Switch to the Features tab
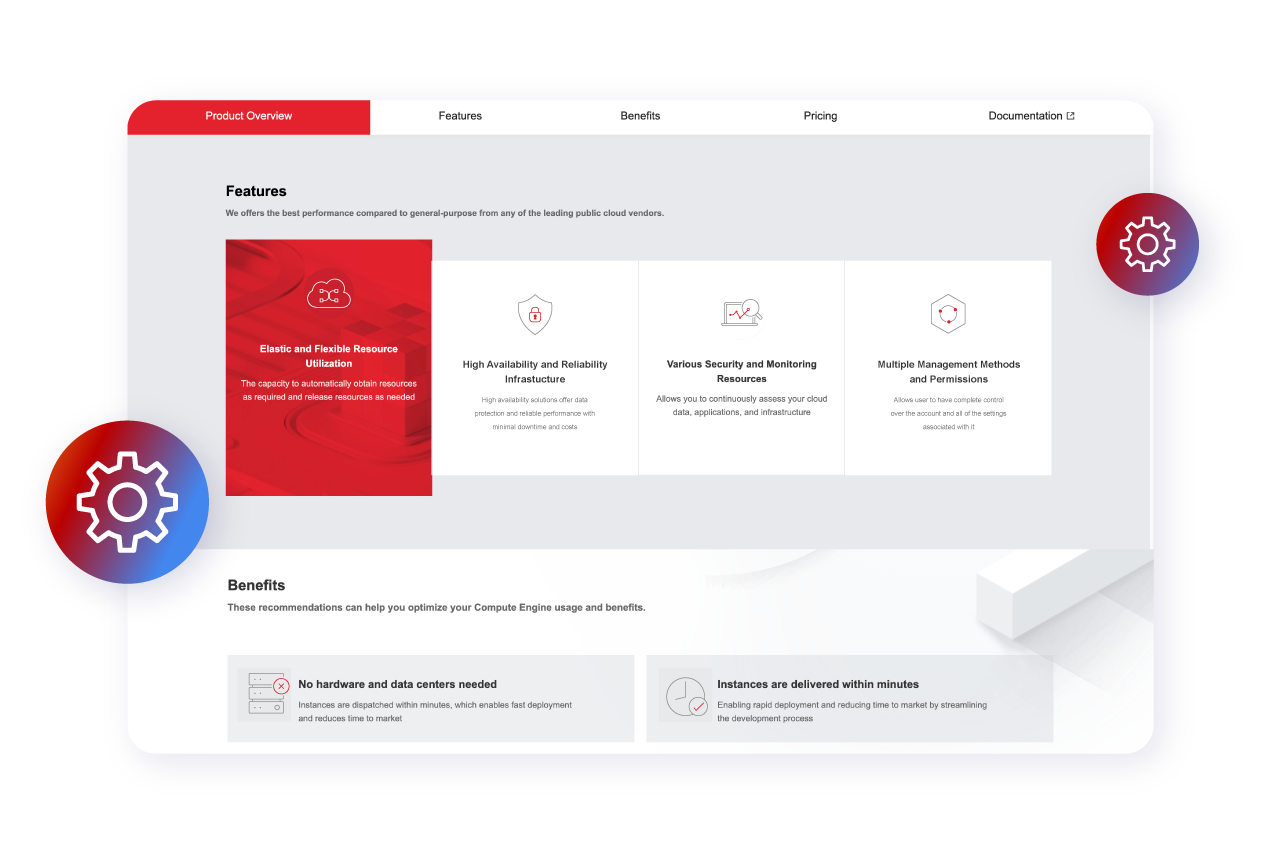The width and height of the screenshot is (1280, 853). (460, 116)
